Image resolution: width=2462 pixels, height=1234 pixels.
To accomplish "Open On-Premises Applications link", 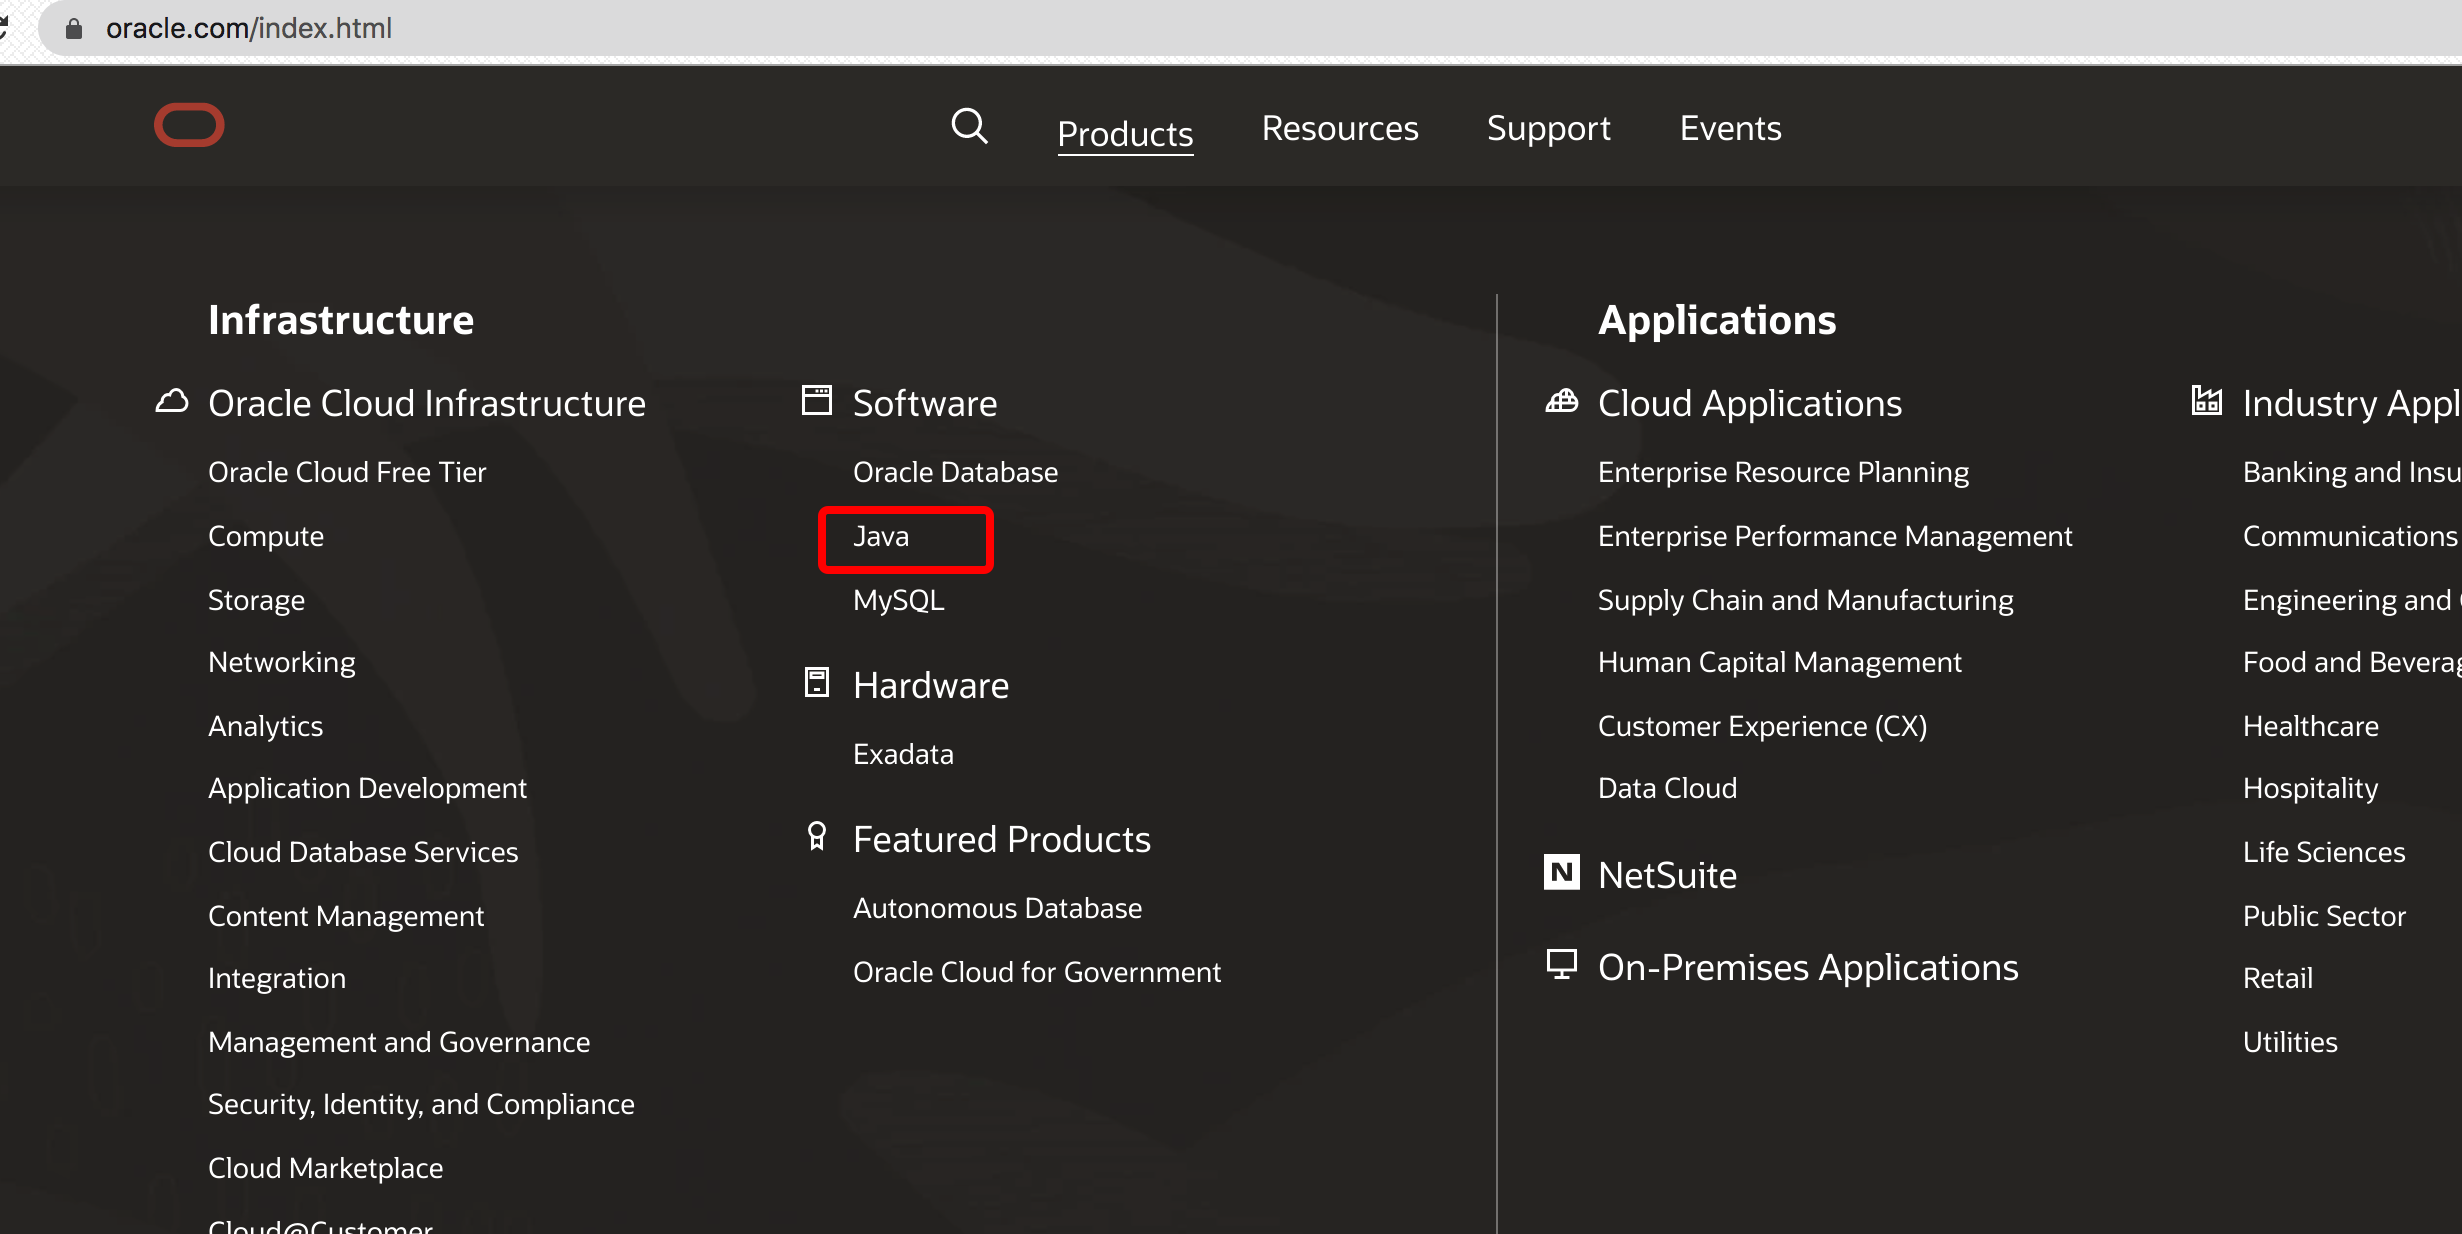I will click(x=1808, y=967).
